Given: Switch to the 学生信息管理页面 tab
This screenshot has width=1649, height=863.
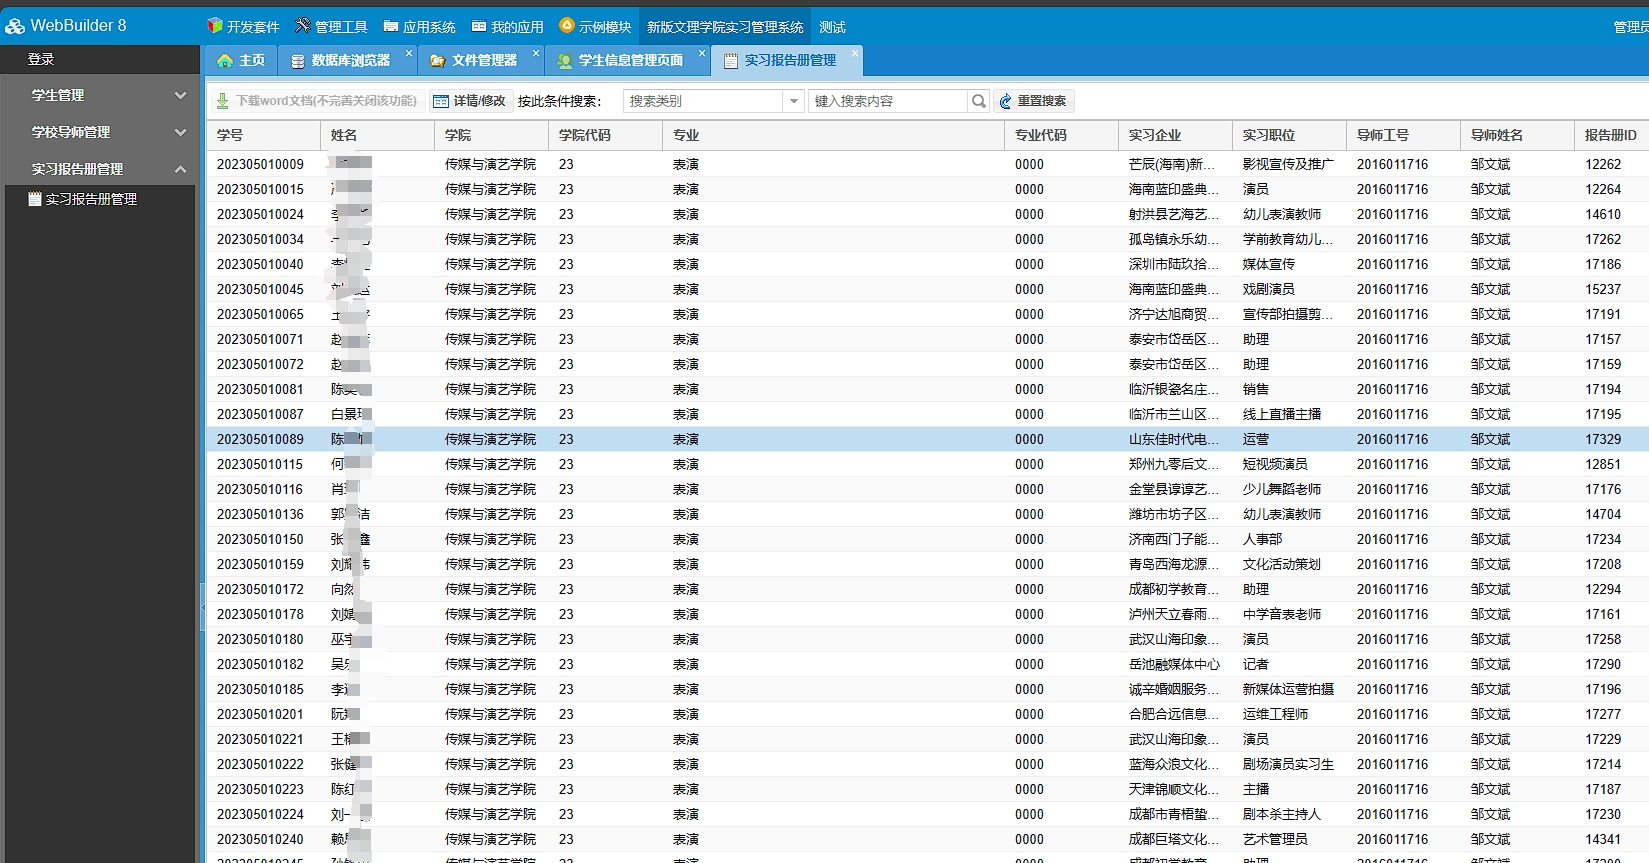Looking at the screenshot, I should point(628,60).
